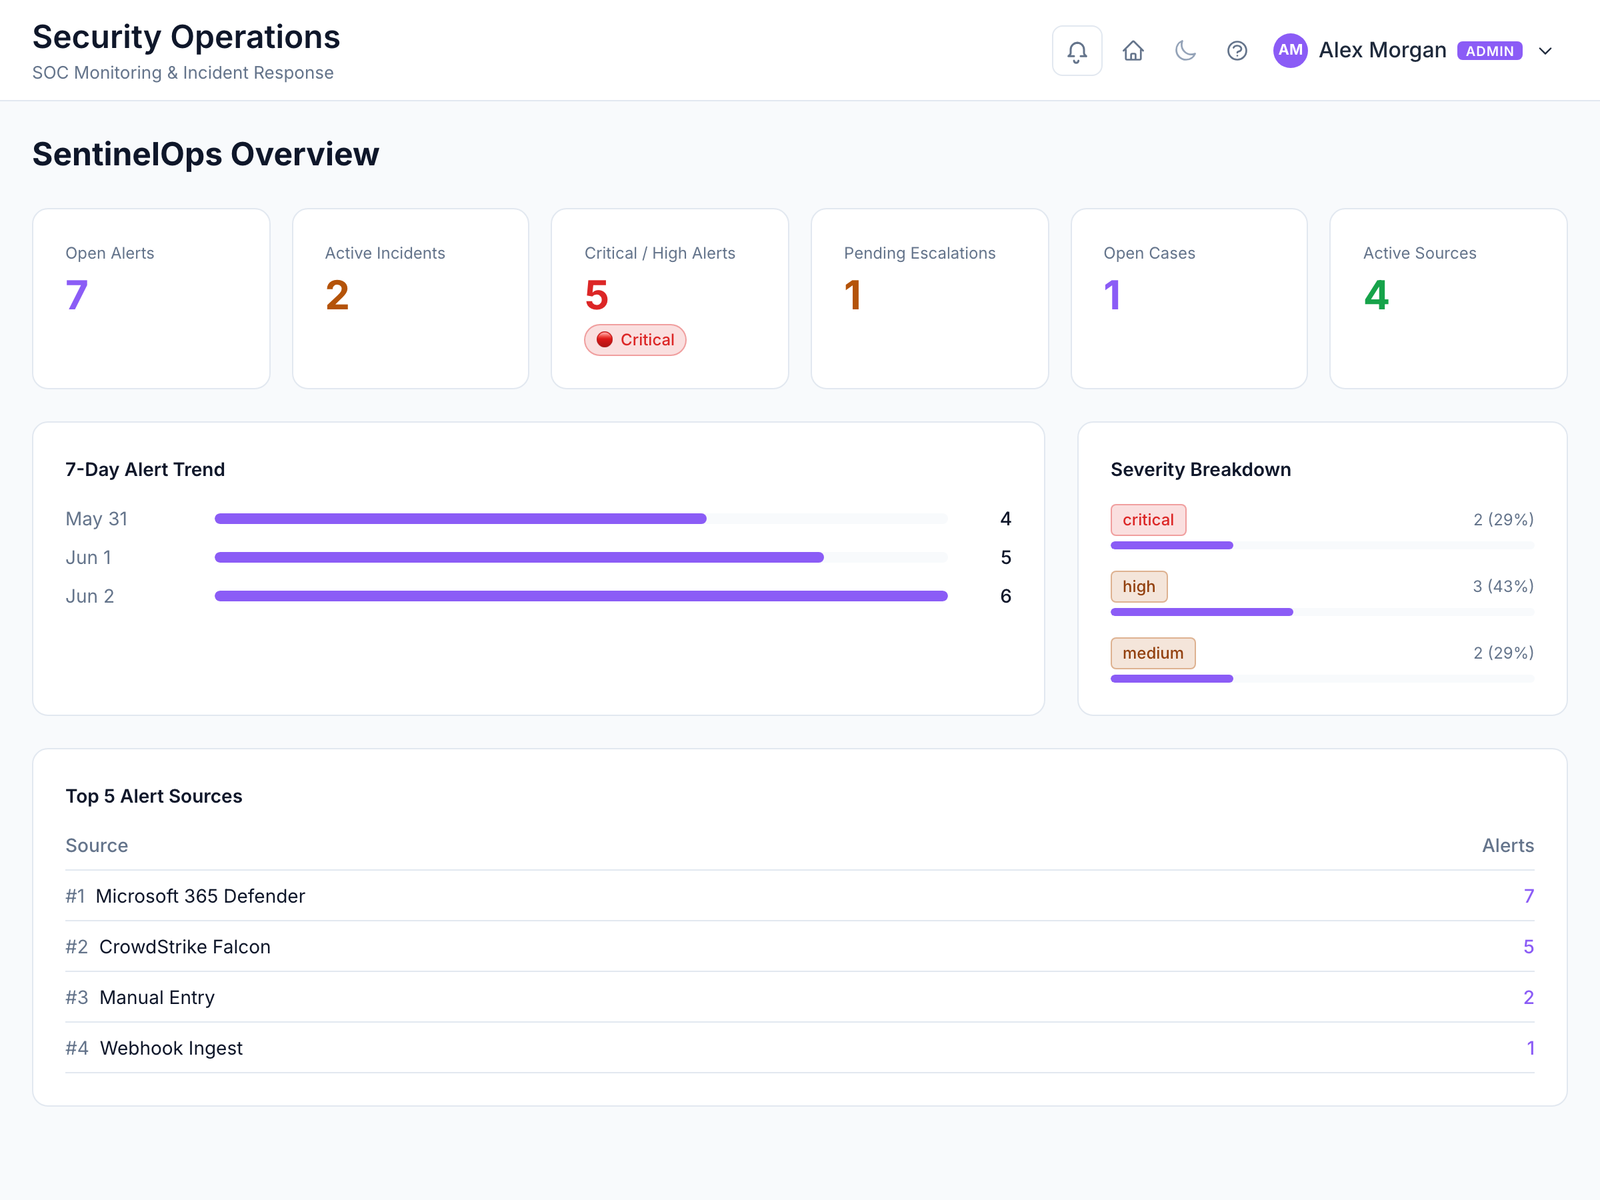Select the Pending Escalations card
Viewport: 1600px width, 1200px height.
click(929, 298)
